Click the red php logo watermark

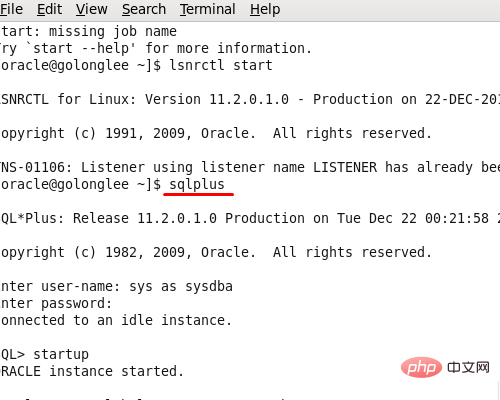(x=421, y=367)
